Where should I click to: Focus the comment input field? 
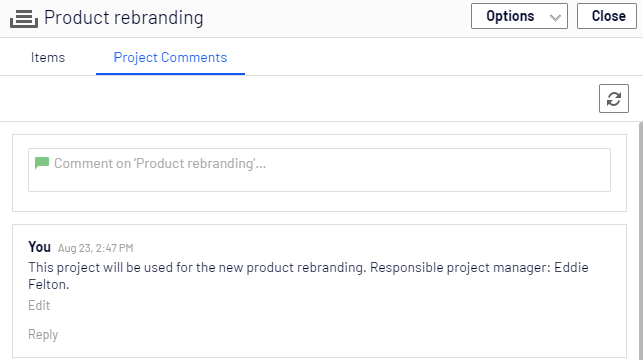(x=319, y=170)
